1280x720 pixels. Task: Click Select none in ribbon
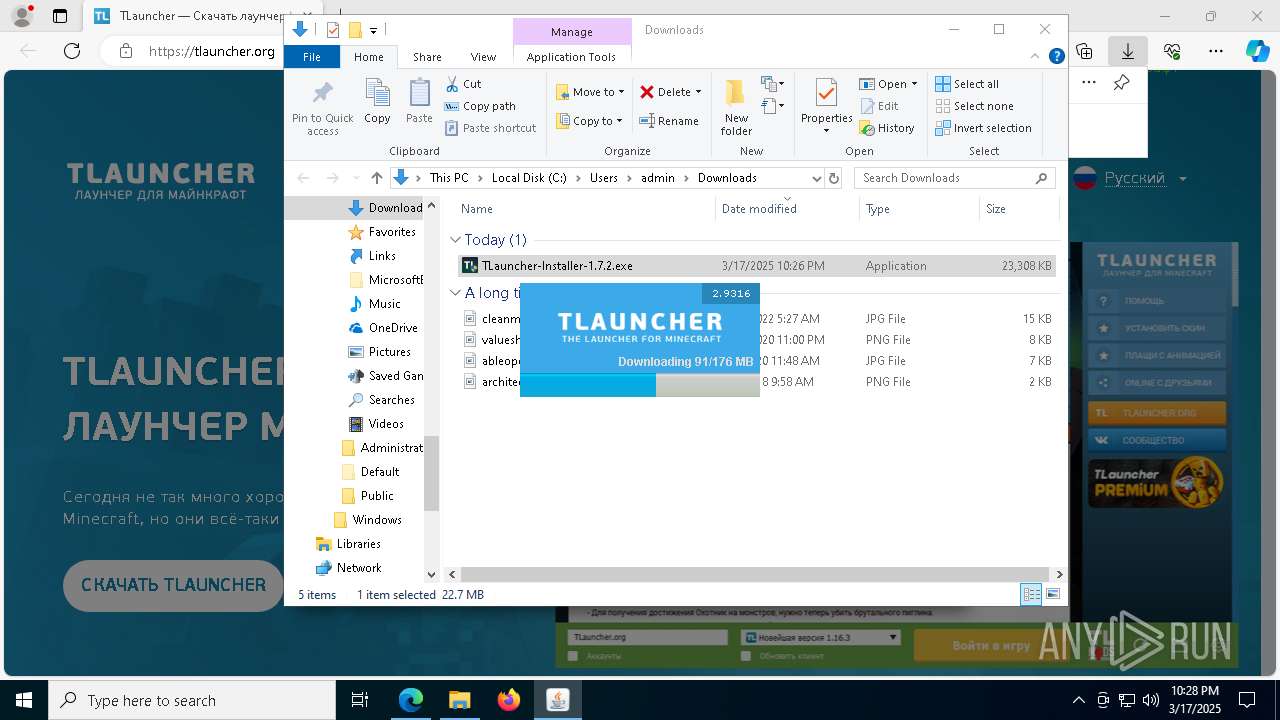(974, 106)
